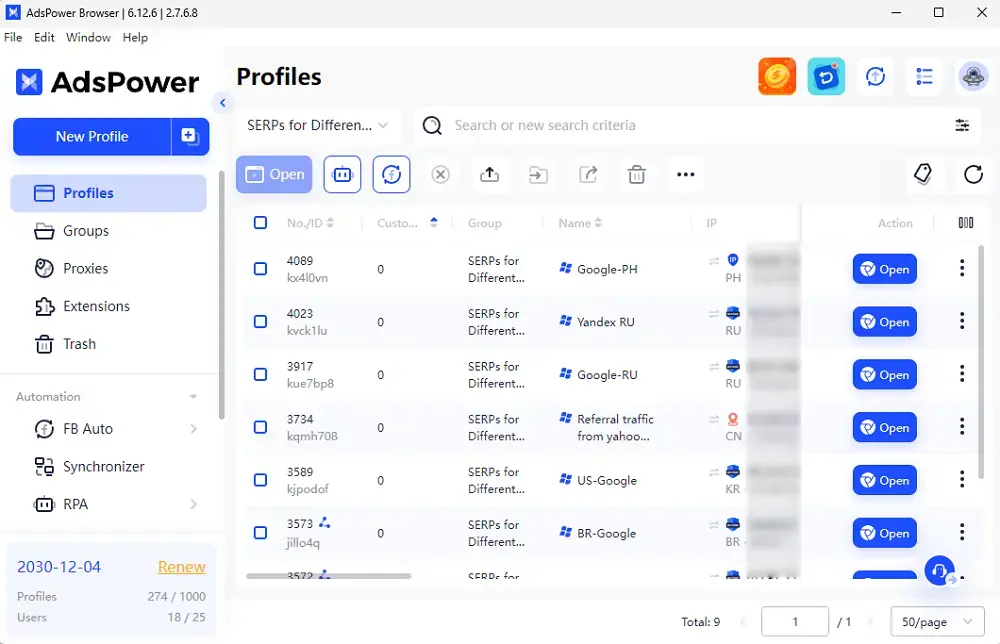This screenshot has height=644, width=1000.
Task: Check the box for profile 4023
Action: (260, 321)
